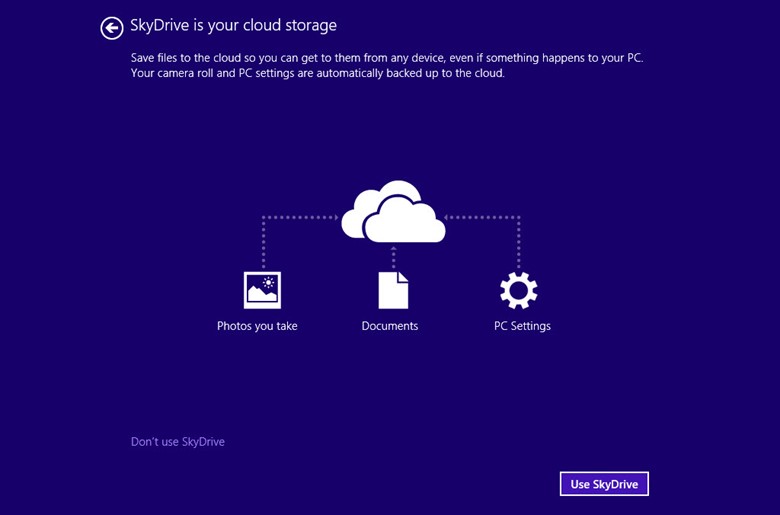Click the 'PC Settings' label under the gear
Viewport: 780px width, 515px height.
pyautogui.click(x=522, y=326)
